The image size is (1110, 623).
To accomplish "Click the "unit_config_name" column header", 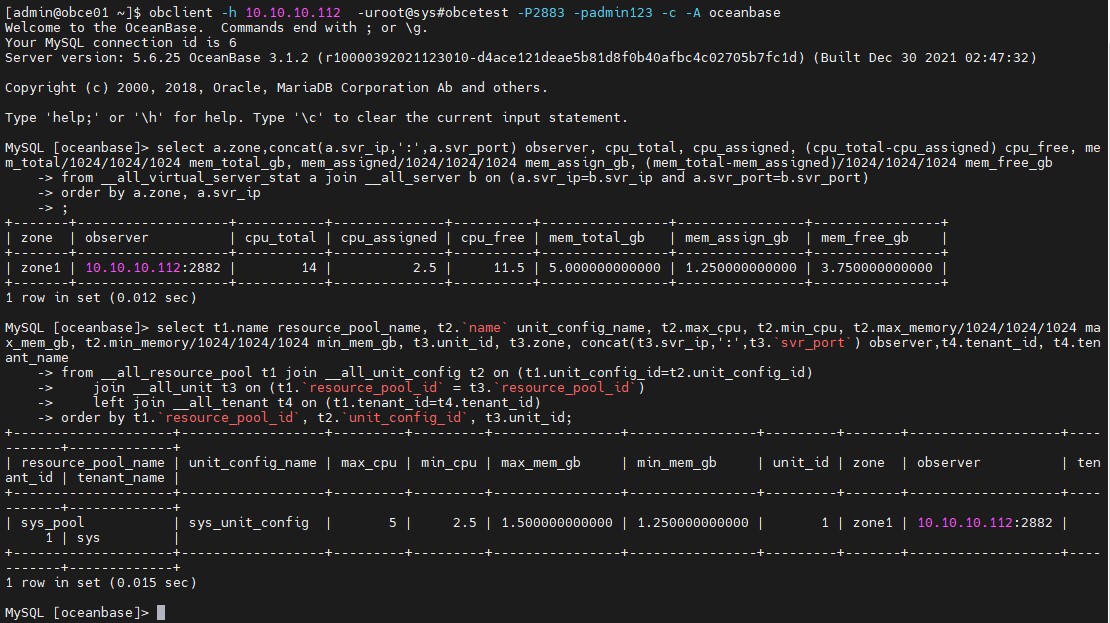I will pyautogui.click(x=253, y=463).
